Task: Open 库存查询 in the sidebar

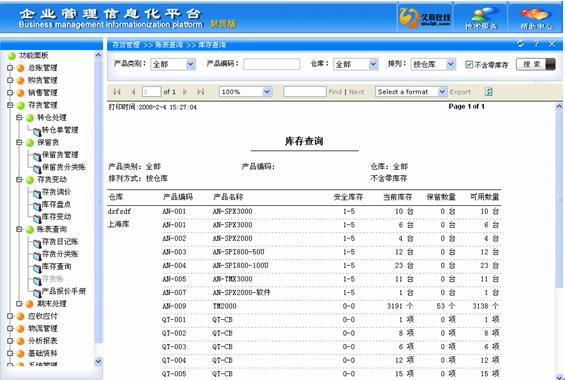Action: coord(56,266)
